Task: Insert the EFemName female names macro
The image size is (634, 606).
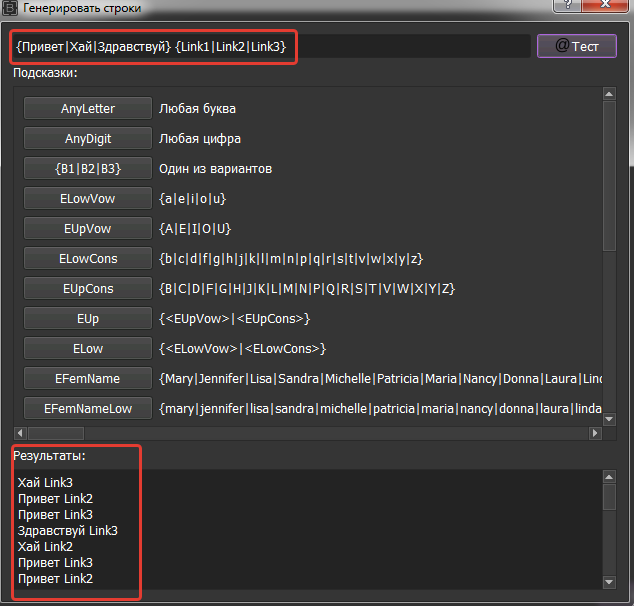Action: tap(88, 378)
